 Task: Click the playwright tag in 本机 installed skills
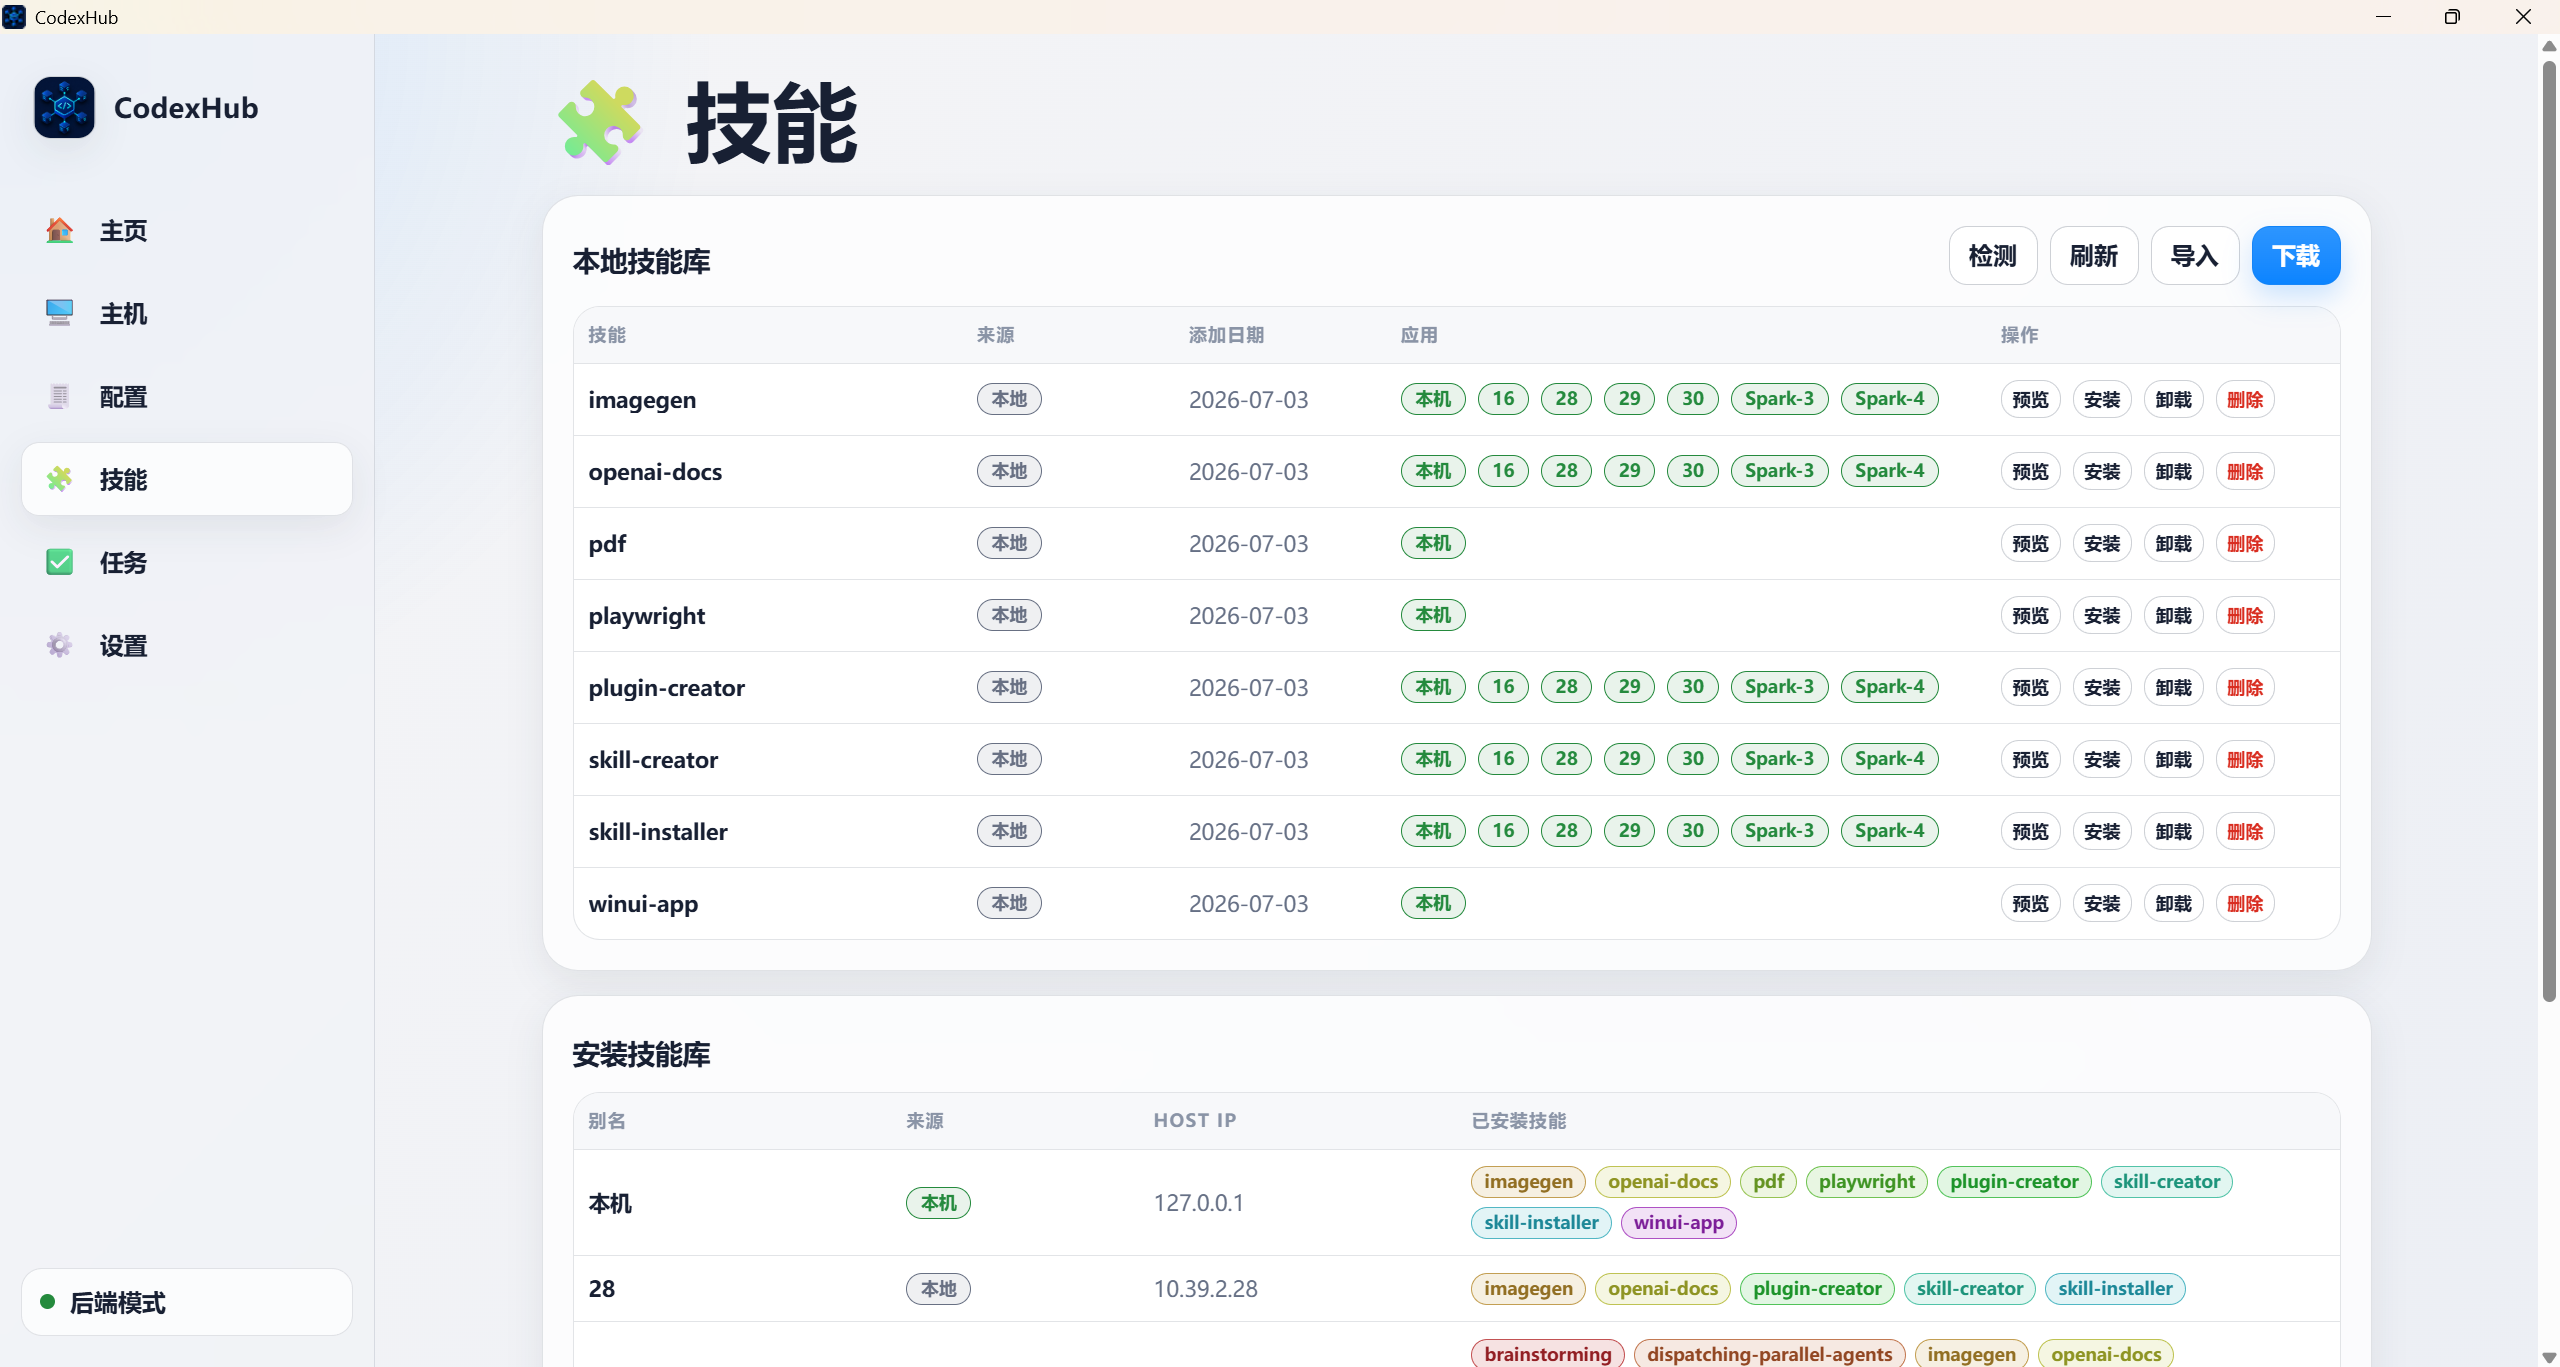tap(1867, 1181)
